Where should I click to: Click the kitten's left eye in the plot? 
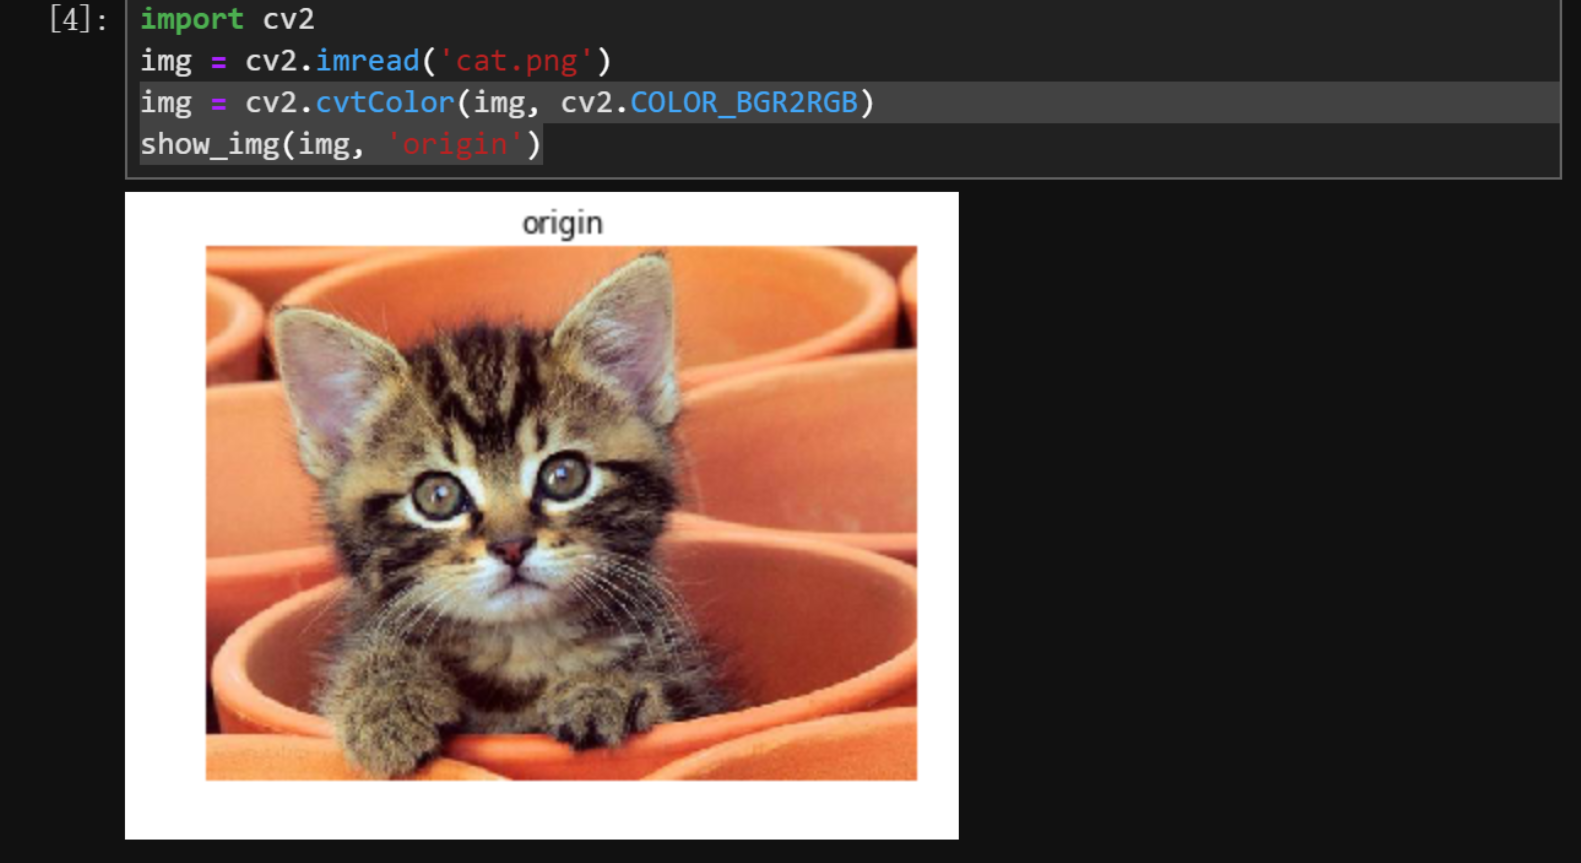coord(438,494)
